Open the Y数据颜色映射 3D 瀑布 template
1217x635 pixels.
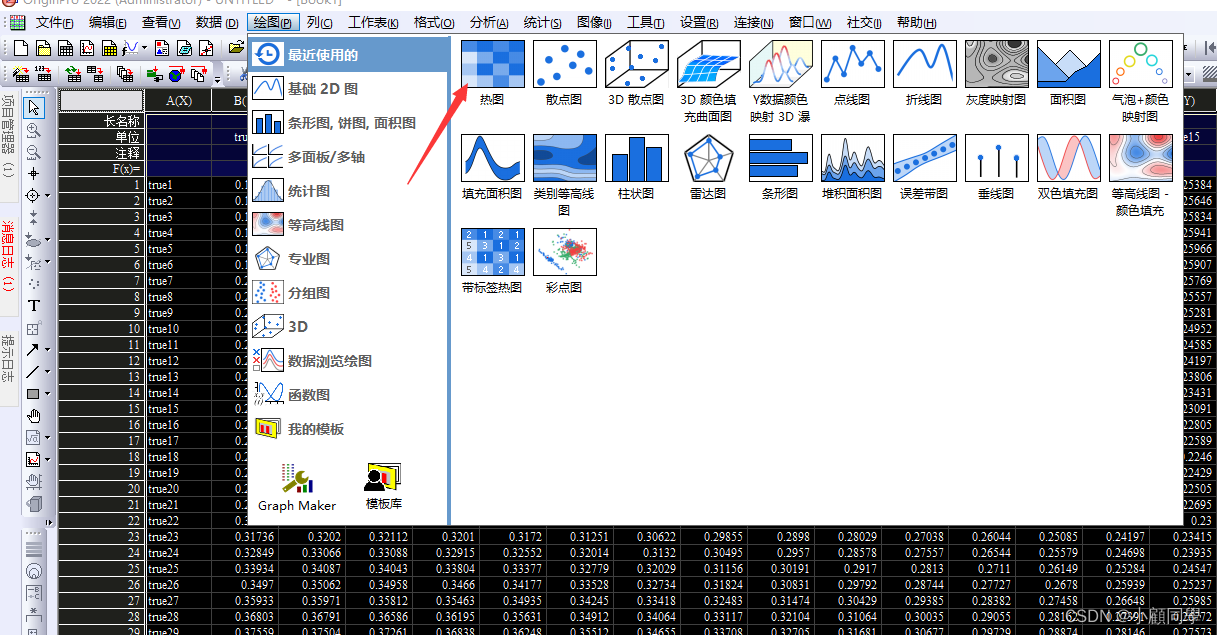pyautogui.click(x=781, y=81)
